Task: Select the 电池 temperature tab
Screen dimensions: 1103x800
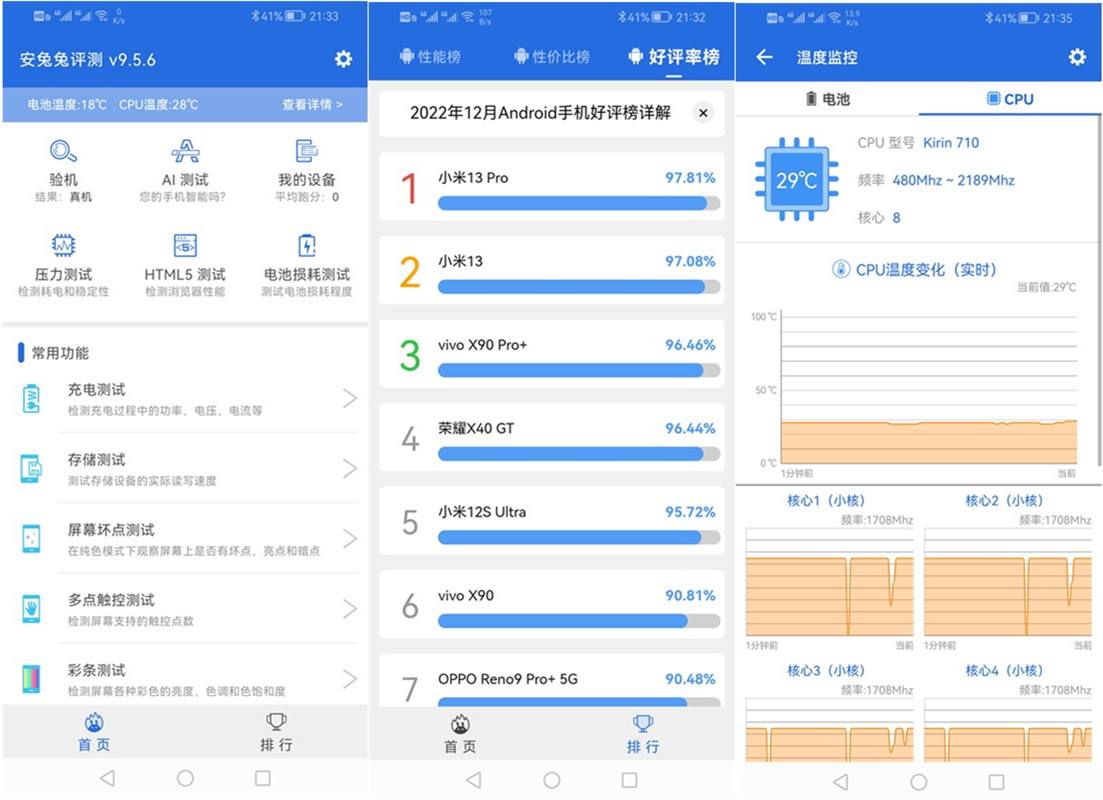Action: click(827, 99)
